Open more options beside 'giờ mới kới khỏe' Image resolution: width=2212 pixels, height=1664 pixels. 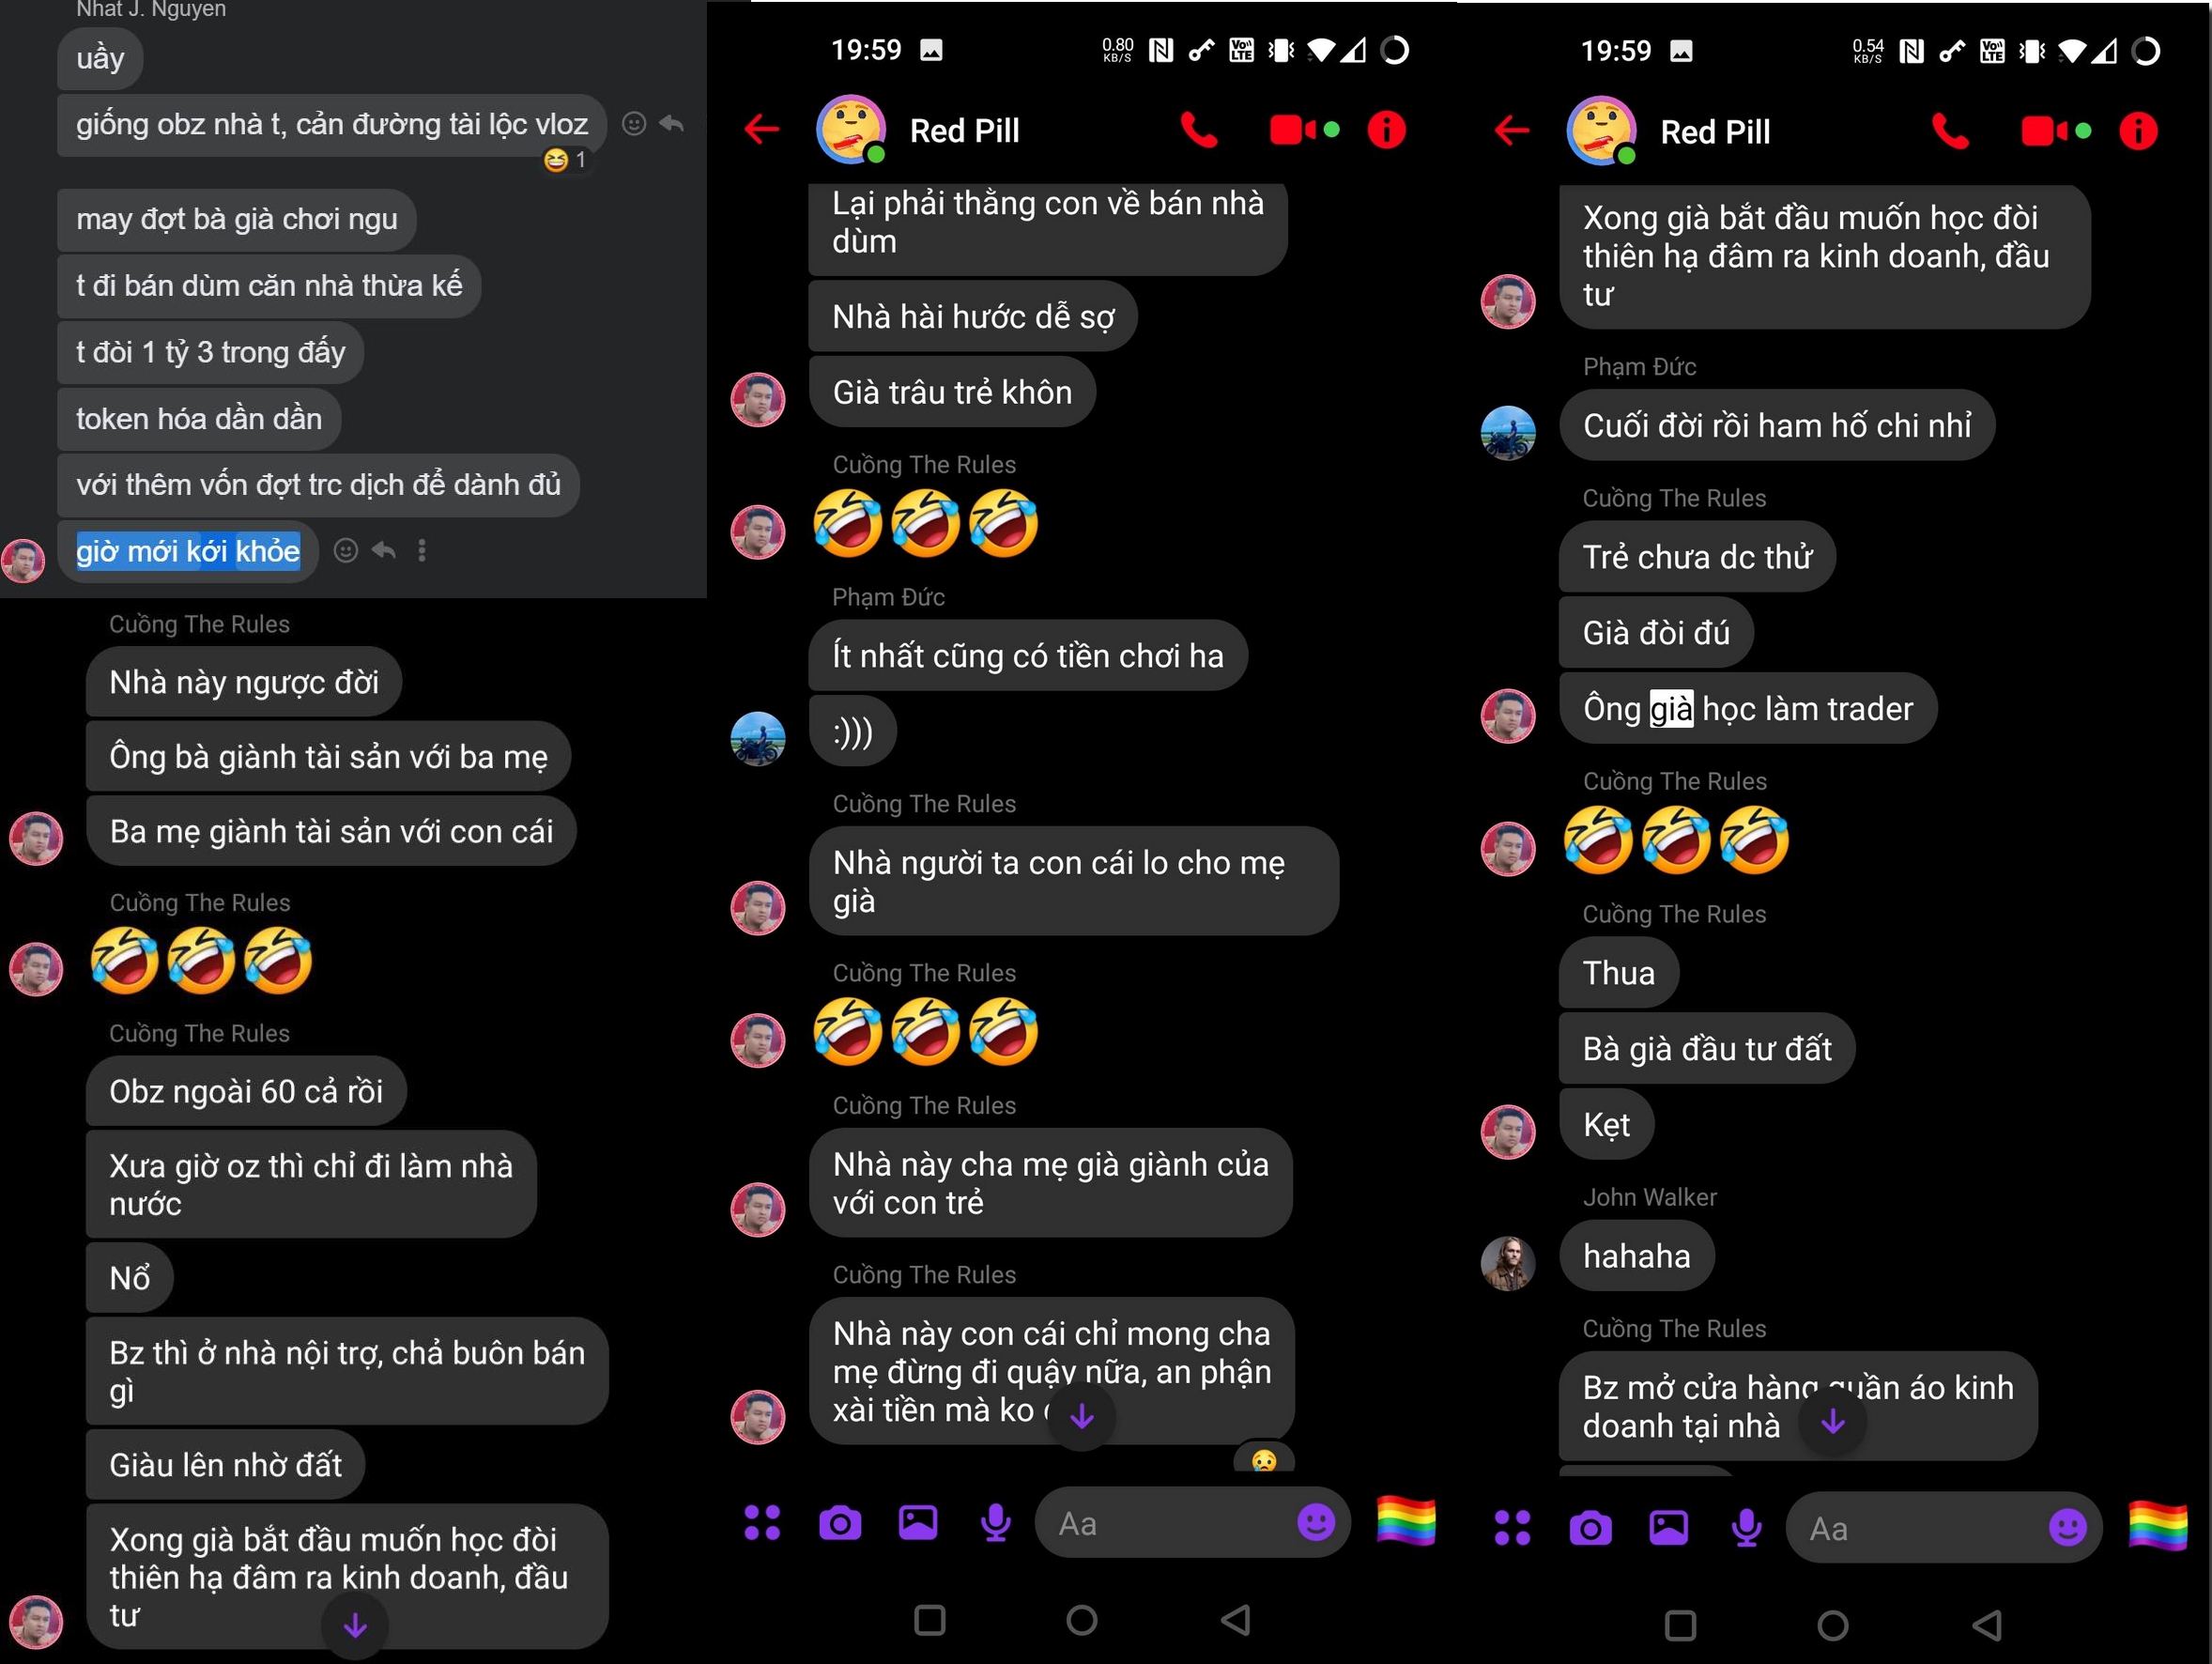click(422, 550)
